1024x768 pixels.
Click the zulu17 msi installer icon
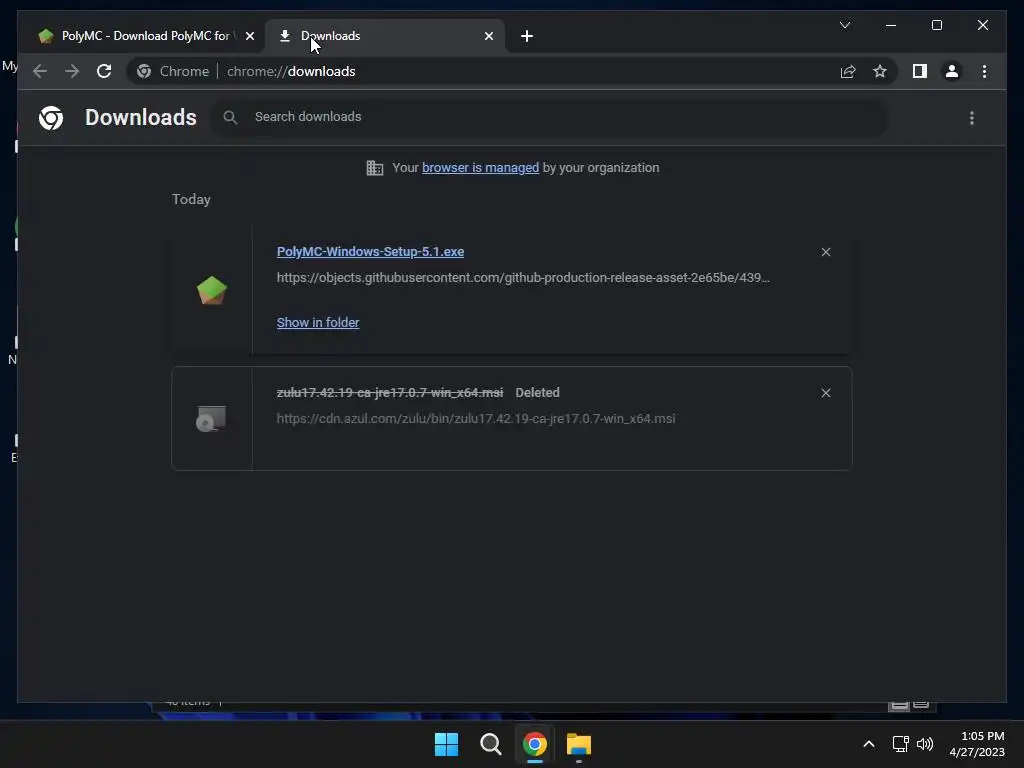212,419
